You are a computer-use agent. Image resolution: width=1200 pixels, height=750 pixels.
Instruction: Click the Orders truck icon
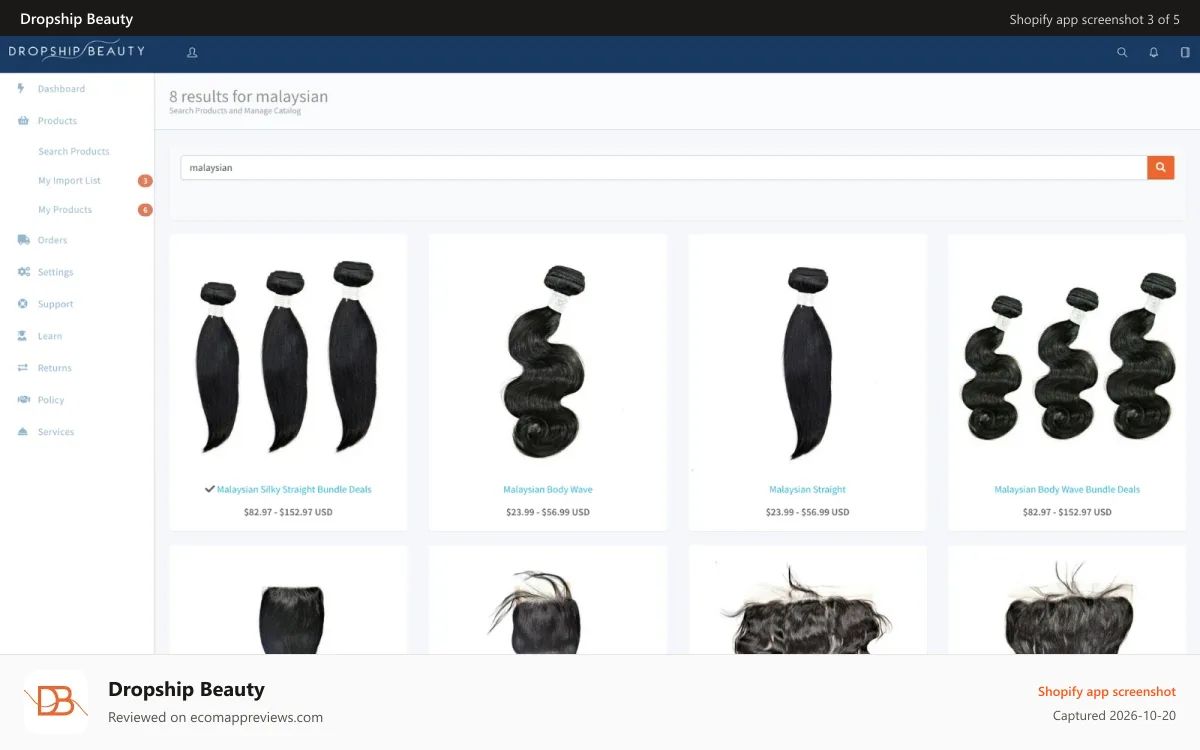point(23,240)
